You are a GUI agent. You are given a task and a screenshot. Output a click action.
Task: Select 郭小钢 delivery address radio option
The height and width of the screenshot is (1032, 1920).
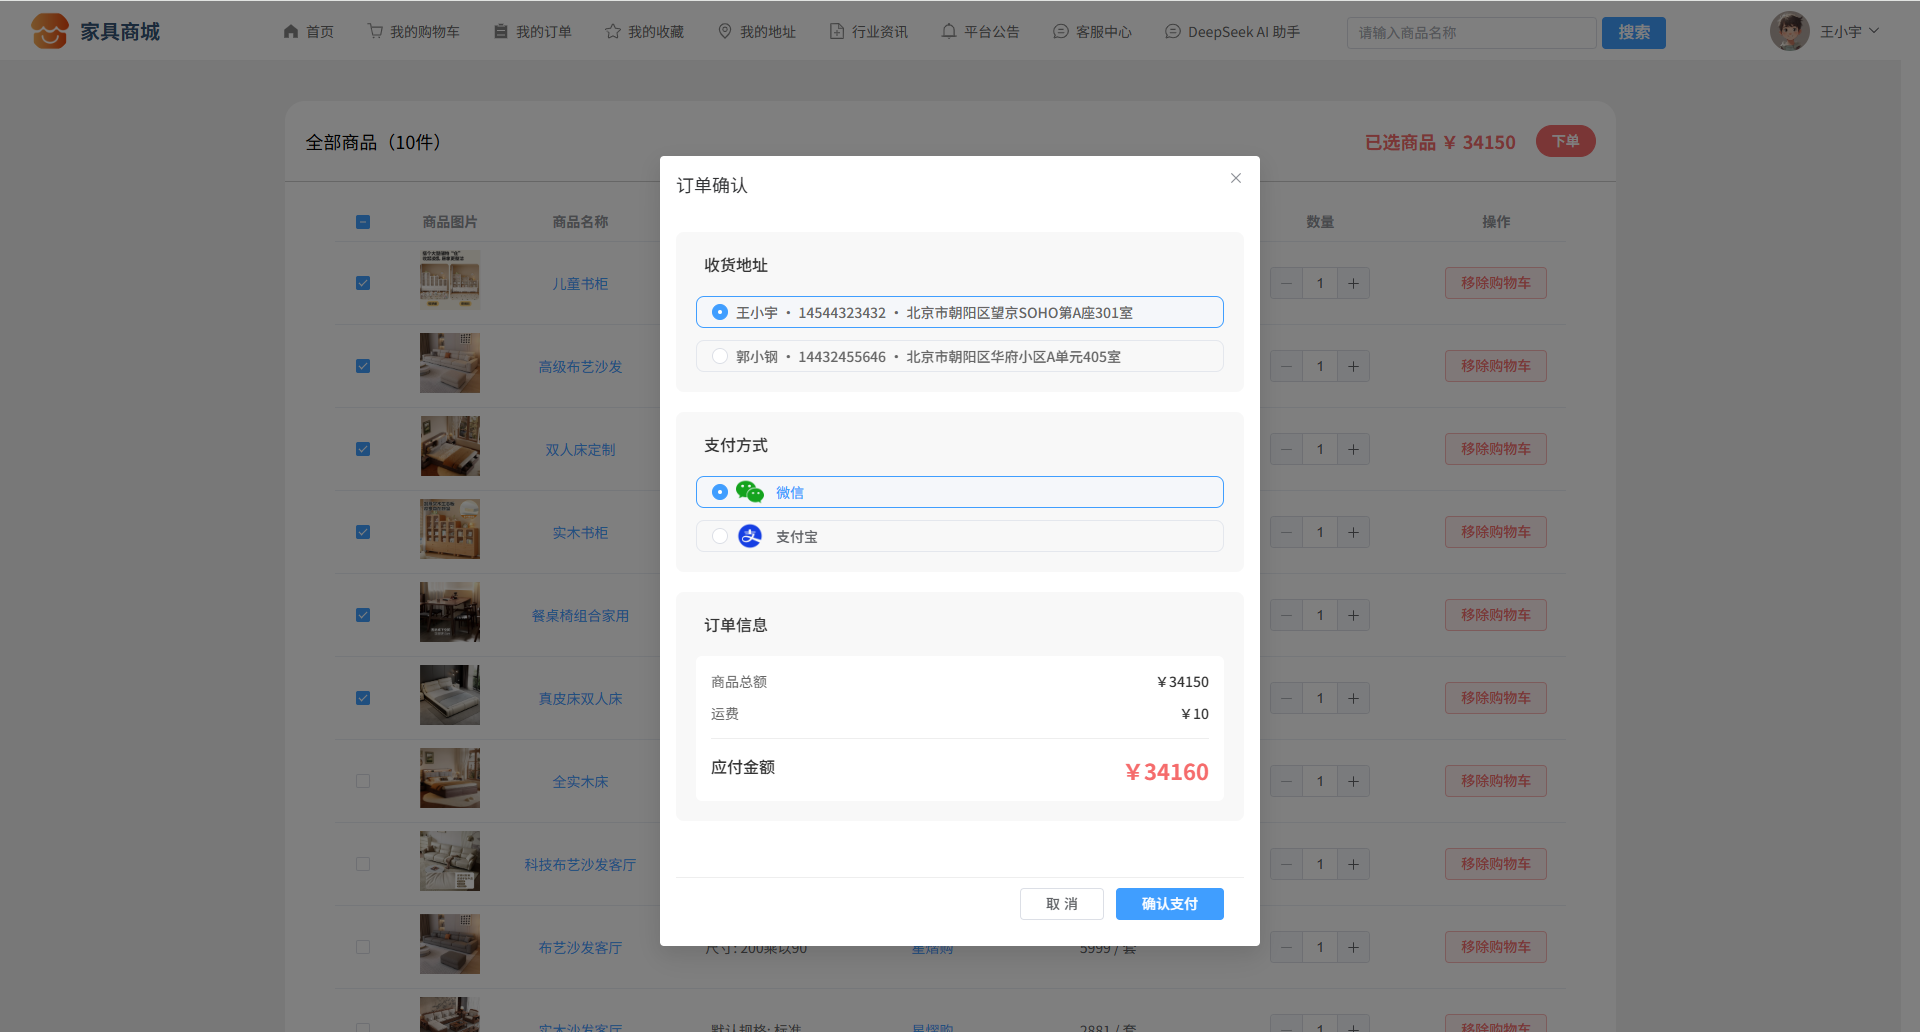720,356
